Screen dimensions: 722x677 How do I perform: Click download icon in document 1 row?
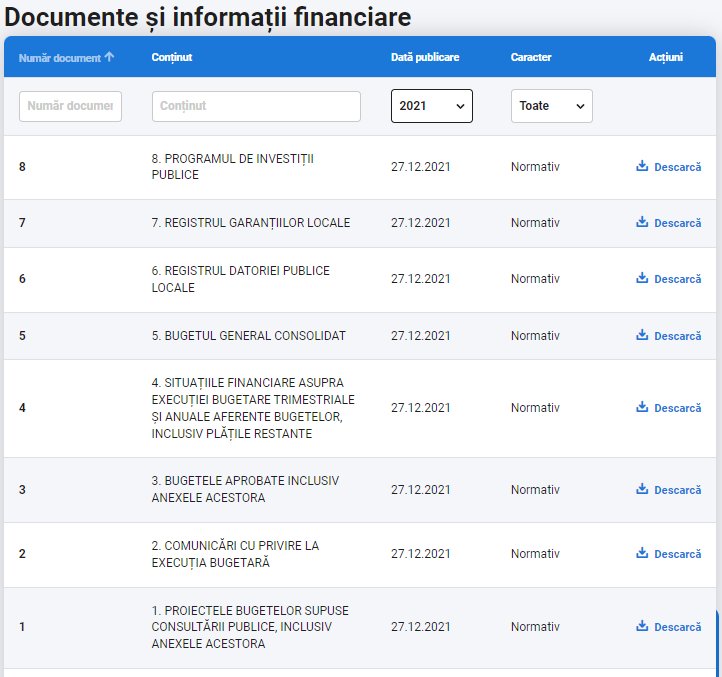point(642,626)
